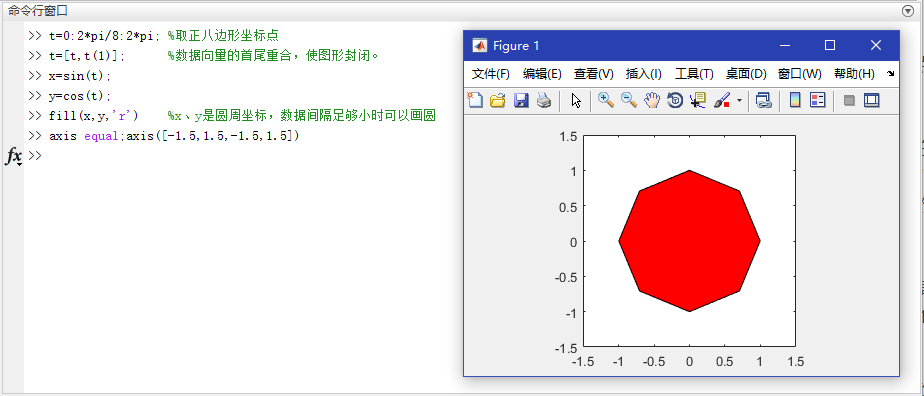The height and width of the screenshot is (396, 924).
Task: Insert a colorbar
Action: pos(795,100)
